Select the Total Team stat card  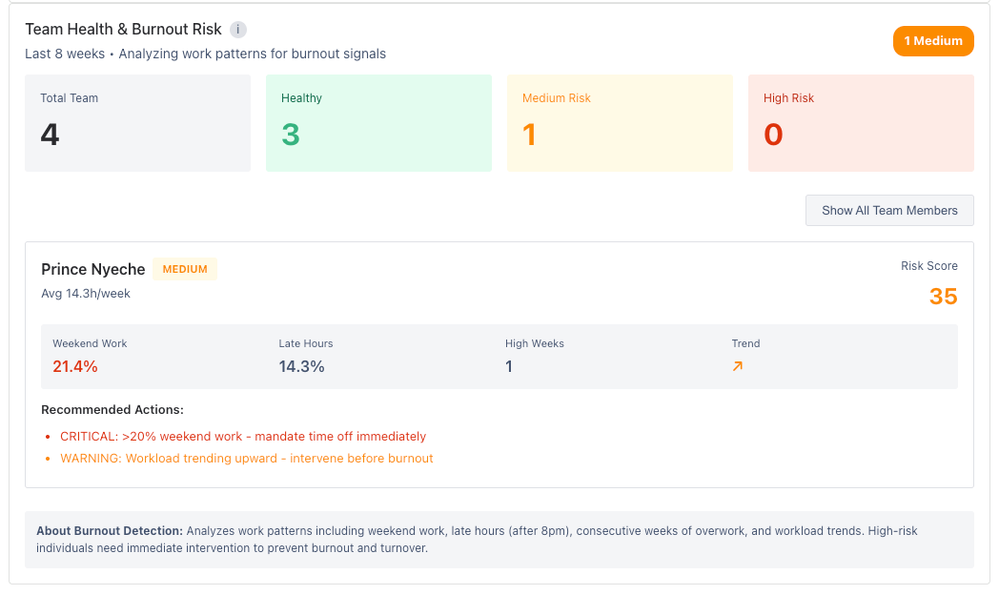137,123
